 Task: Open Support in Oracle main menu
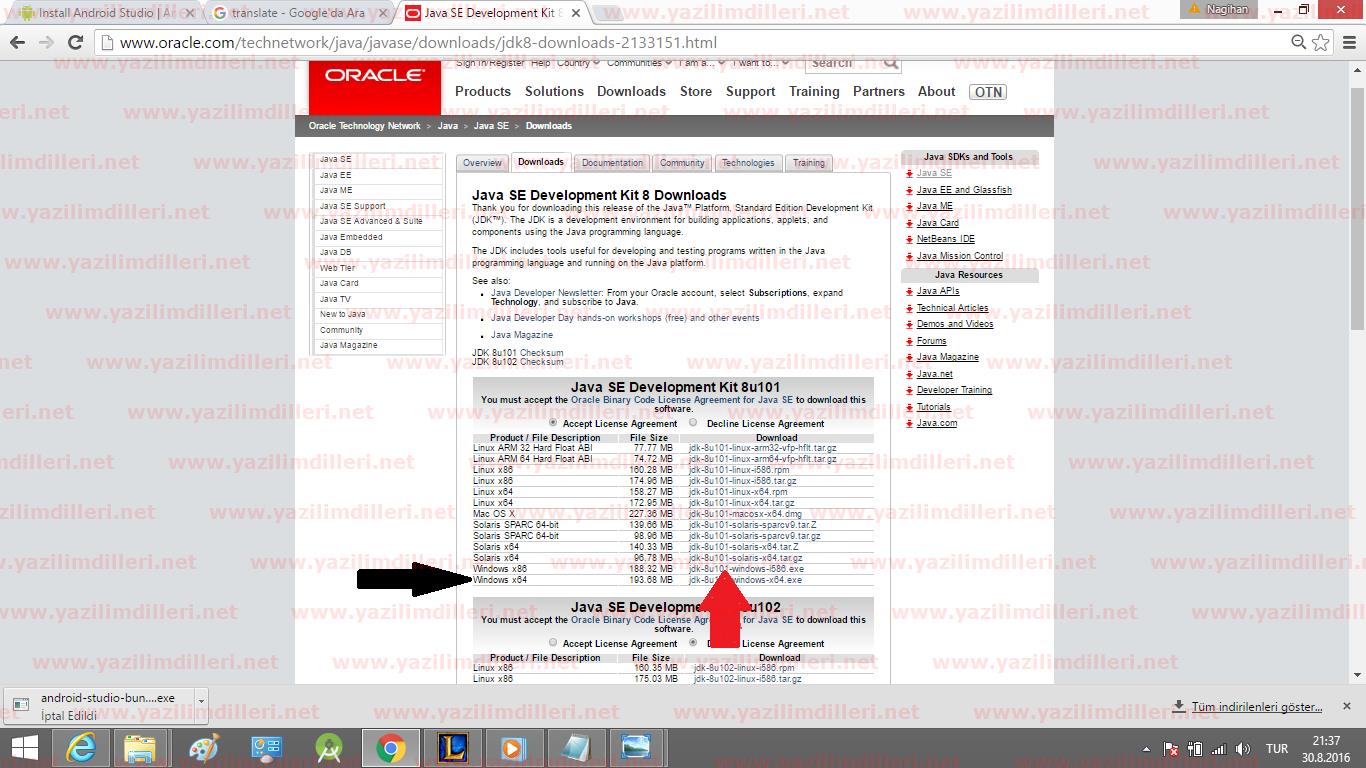[x=751, y=91]
